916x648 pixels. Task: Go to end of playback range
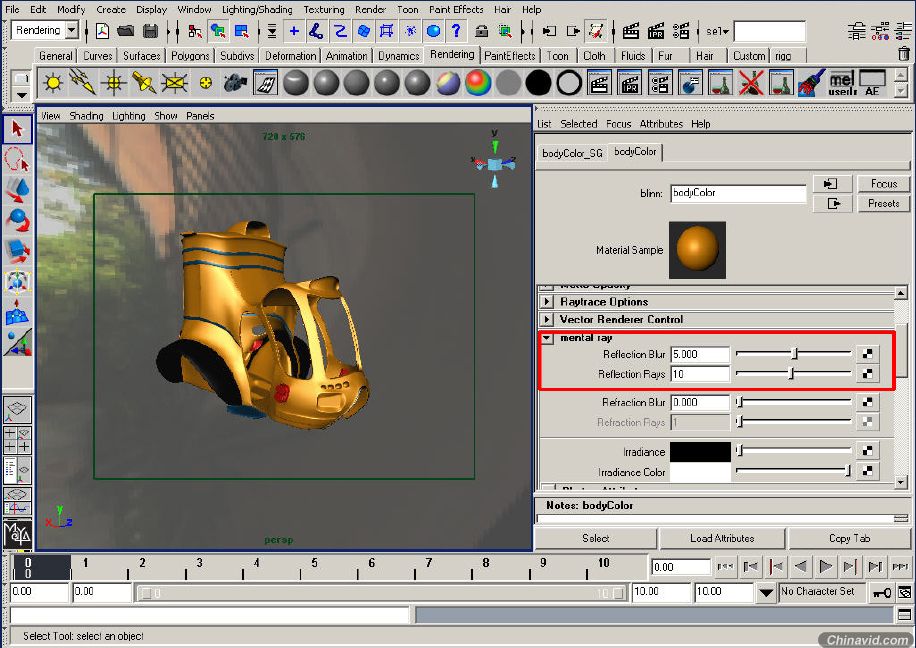900,566
